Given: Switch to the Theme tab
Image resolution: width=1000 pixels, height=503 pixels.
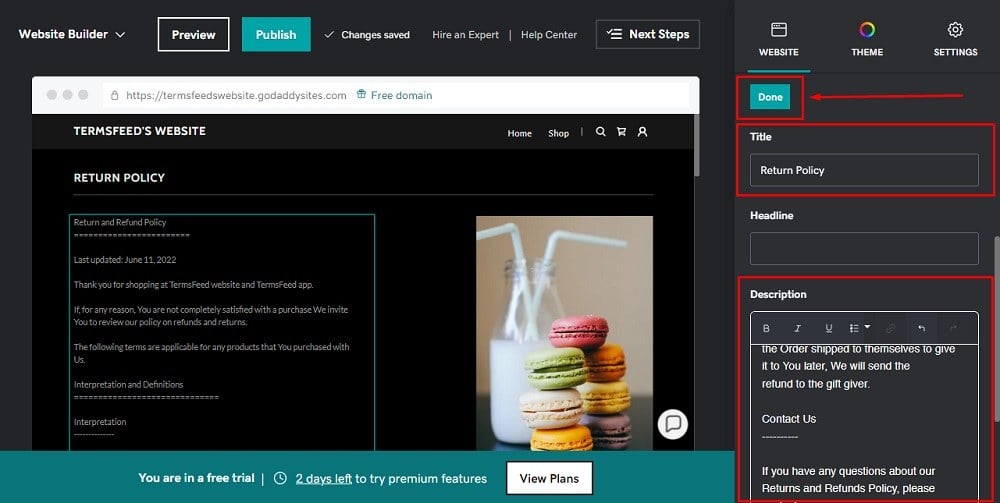Looking at the screenshot, I should pyautogui.click(x=867, y=40).
